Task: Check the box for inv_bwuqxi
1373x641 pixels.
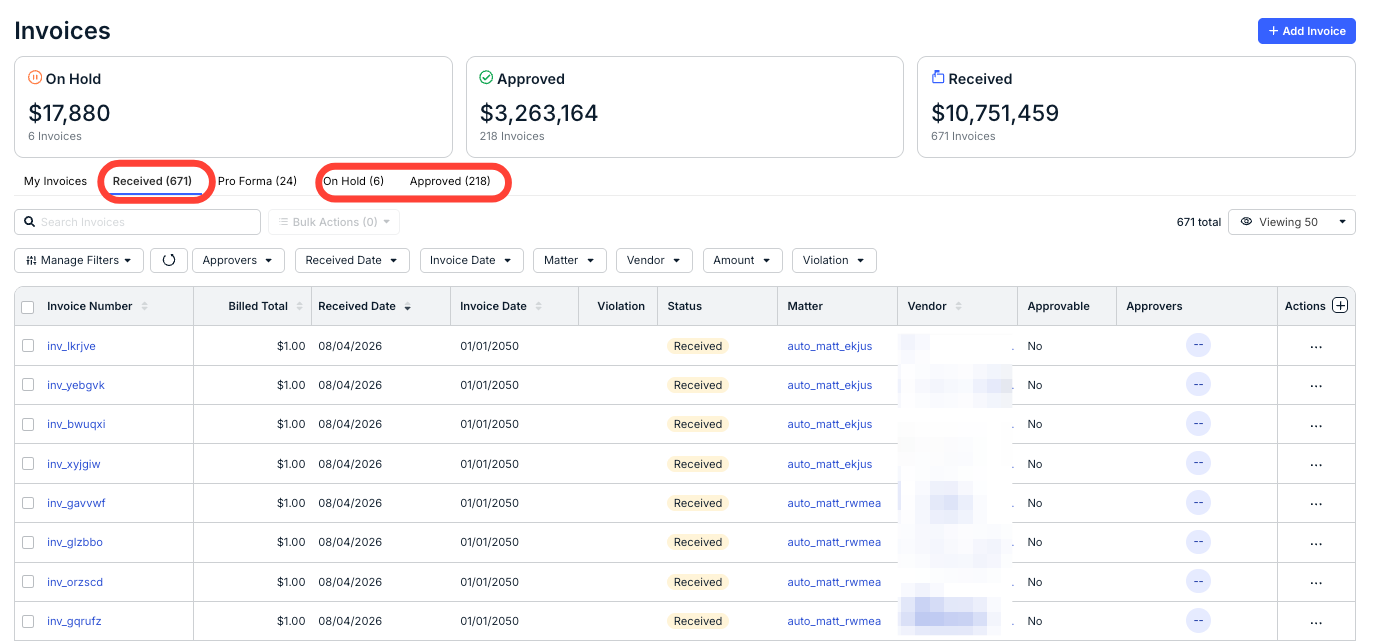Action: 28,424
